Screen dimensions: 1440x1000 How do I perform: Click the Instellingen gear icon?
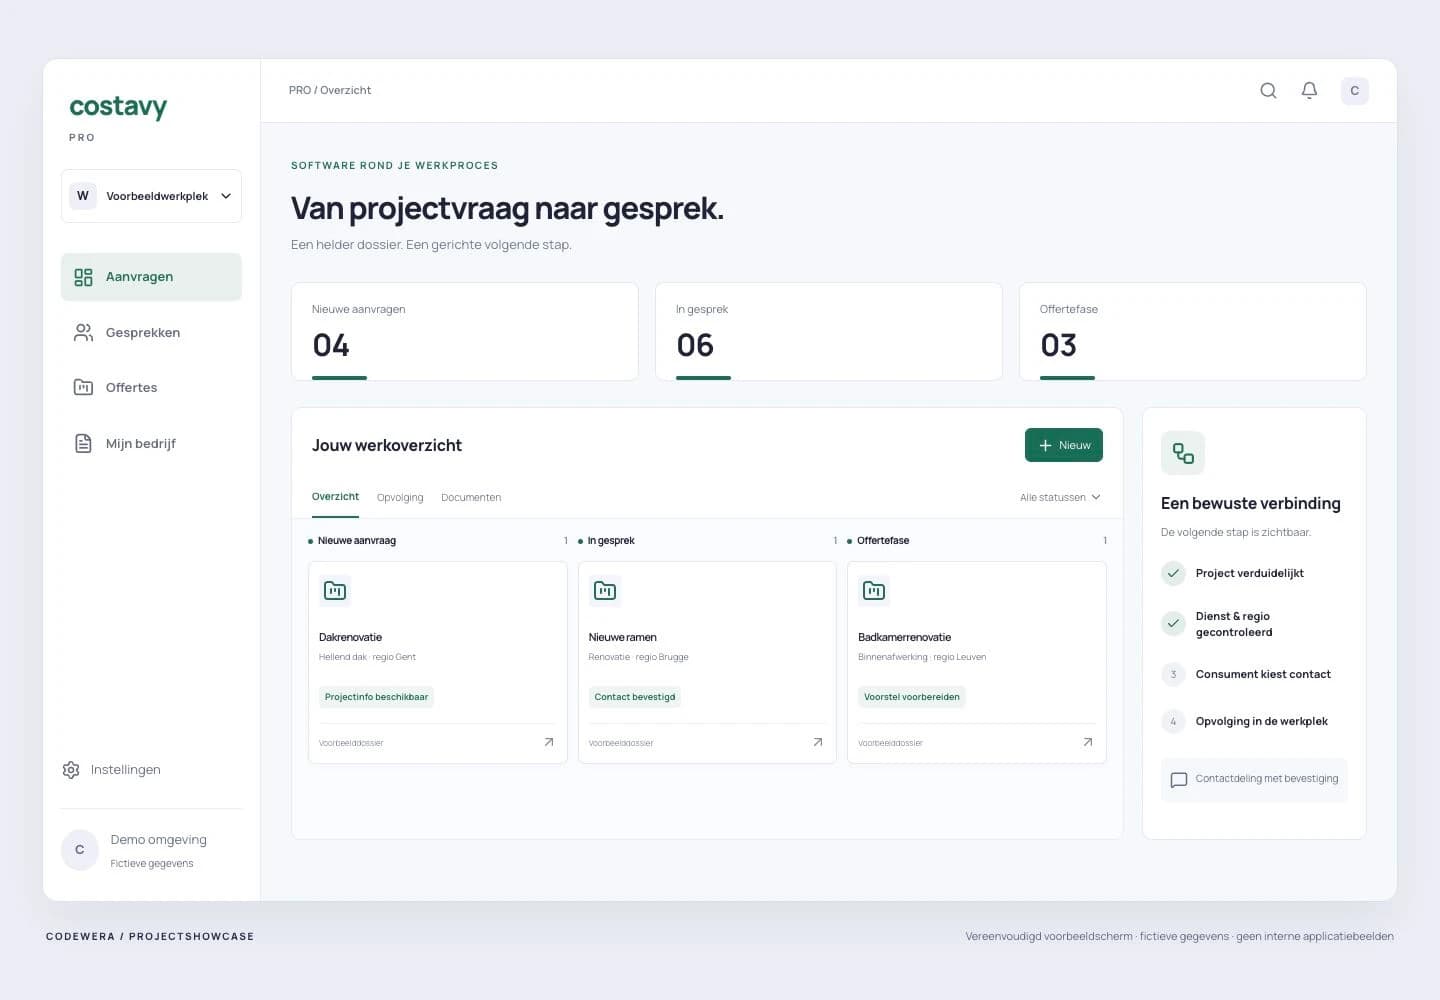pyautogui.click(x=71, y=770)
